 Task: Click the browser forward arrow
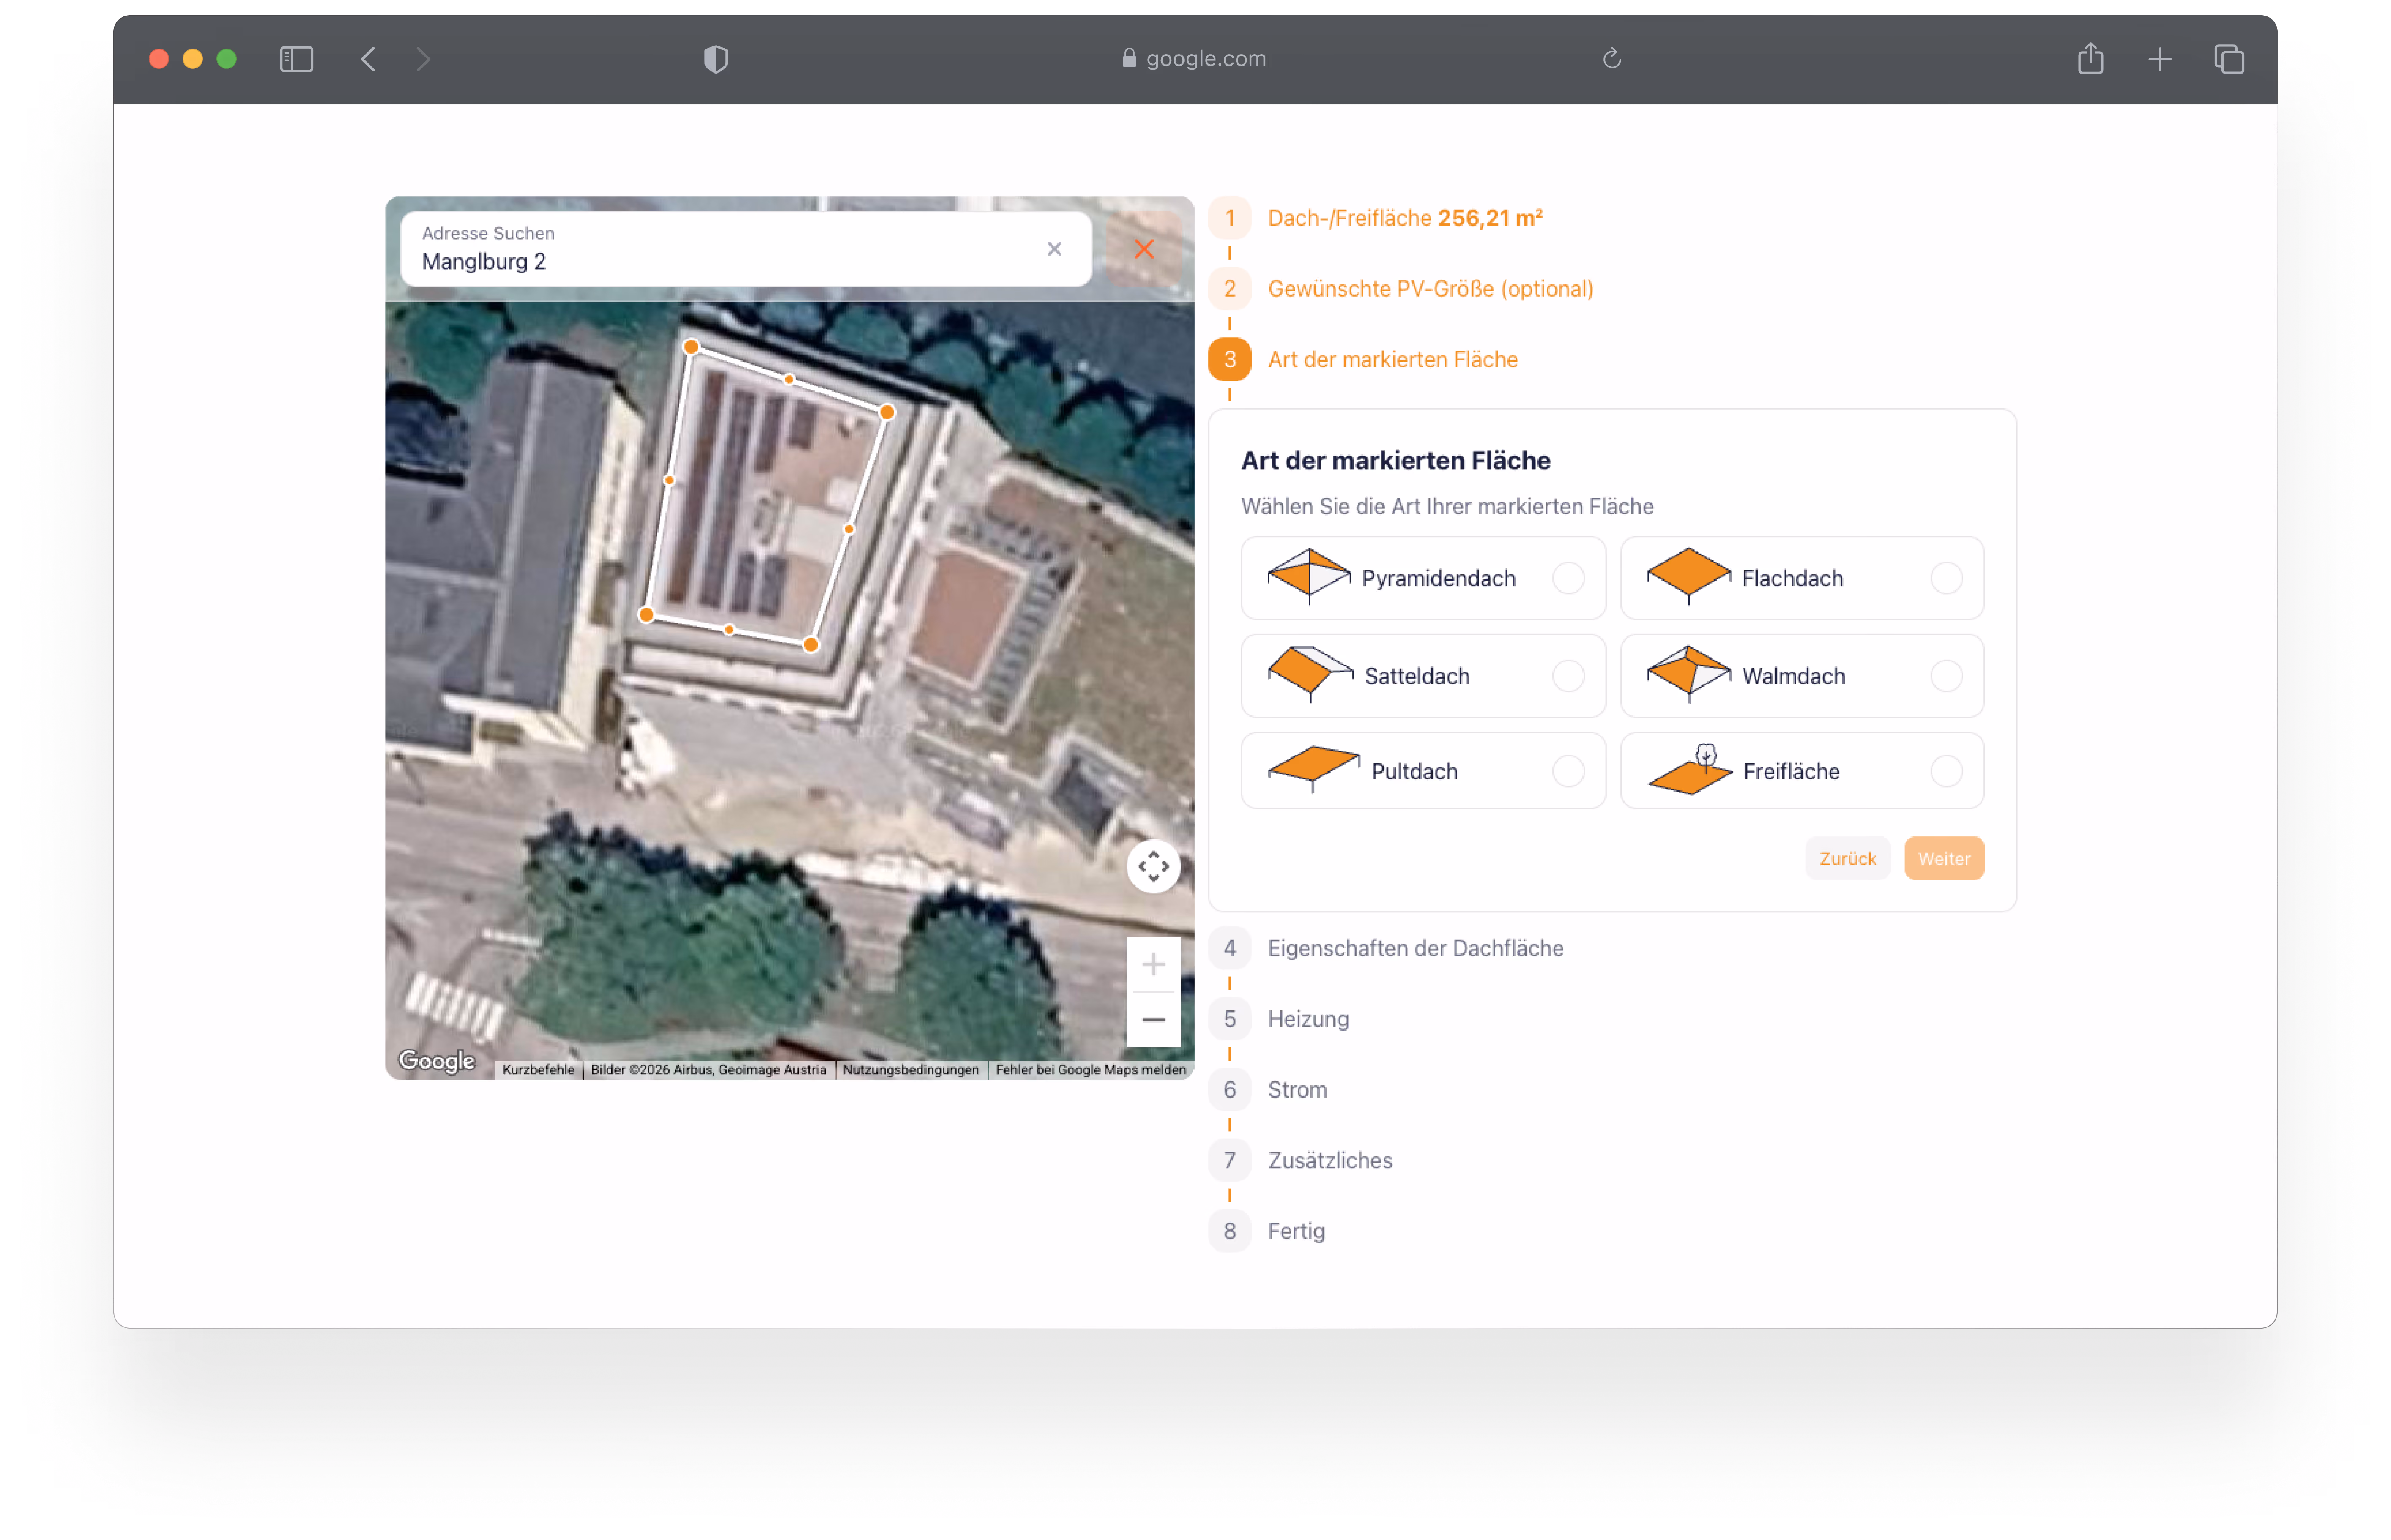click(x=423, y=59)
